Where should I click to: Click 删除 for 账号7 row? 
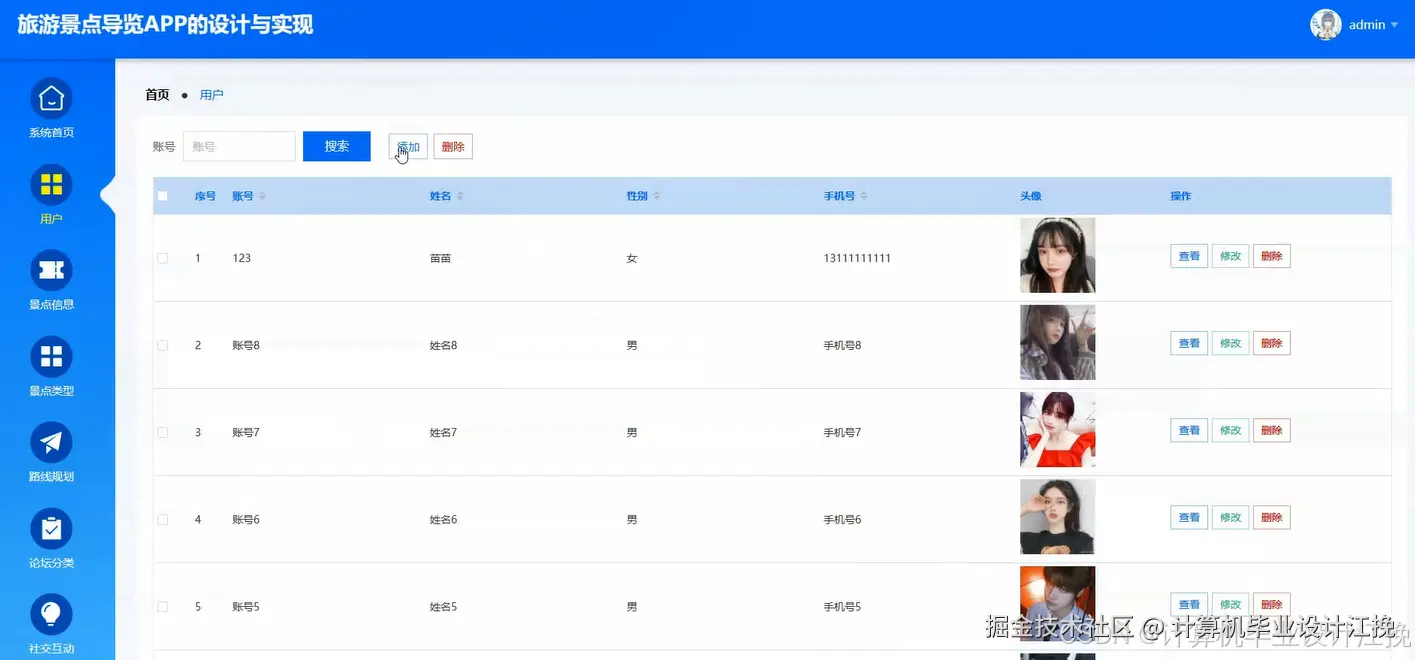point(1272,431)
